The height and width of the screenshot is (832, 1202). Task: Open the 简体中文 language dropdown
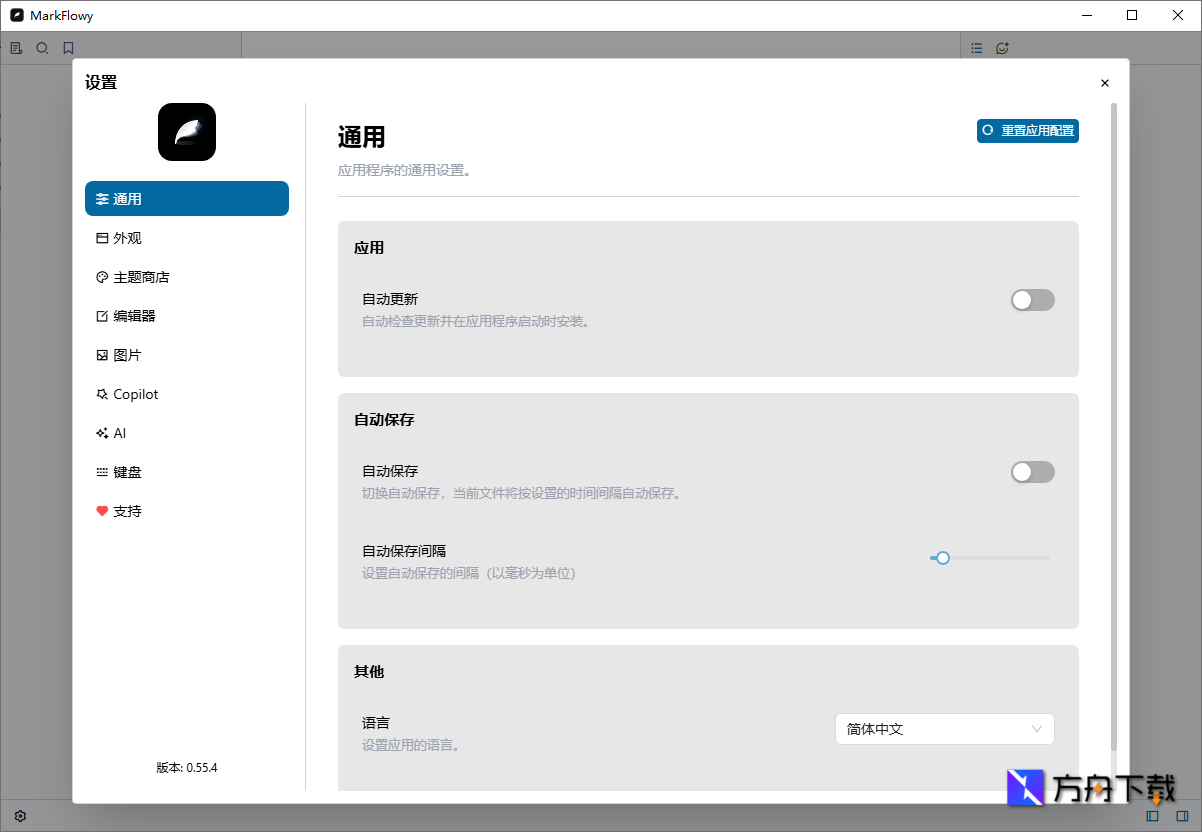pyautogui.click(x=944, y=729)
